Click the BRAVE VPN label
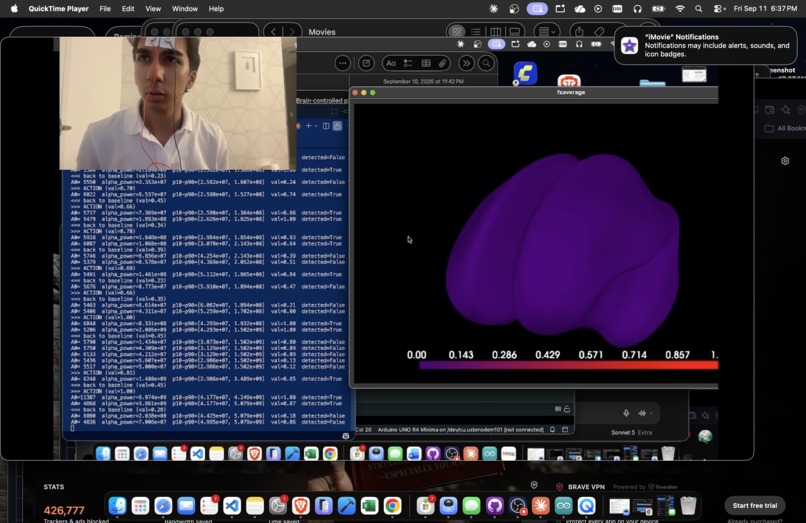Screen dimensions: 806x523 click(586, 486)
